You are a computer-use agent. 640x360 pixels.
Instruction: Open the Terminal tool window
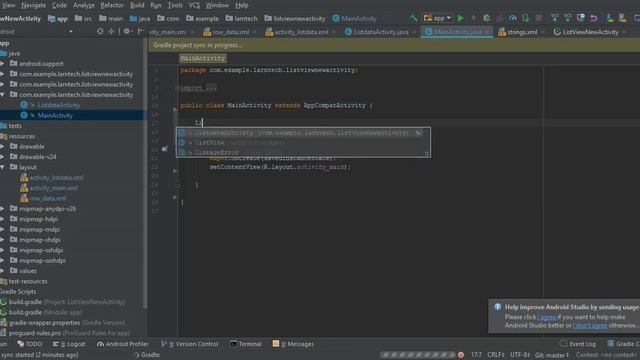[x=246, y=344]
